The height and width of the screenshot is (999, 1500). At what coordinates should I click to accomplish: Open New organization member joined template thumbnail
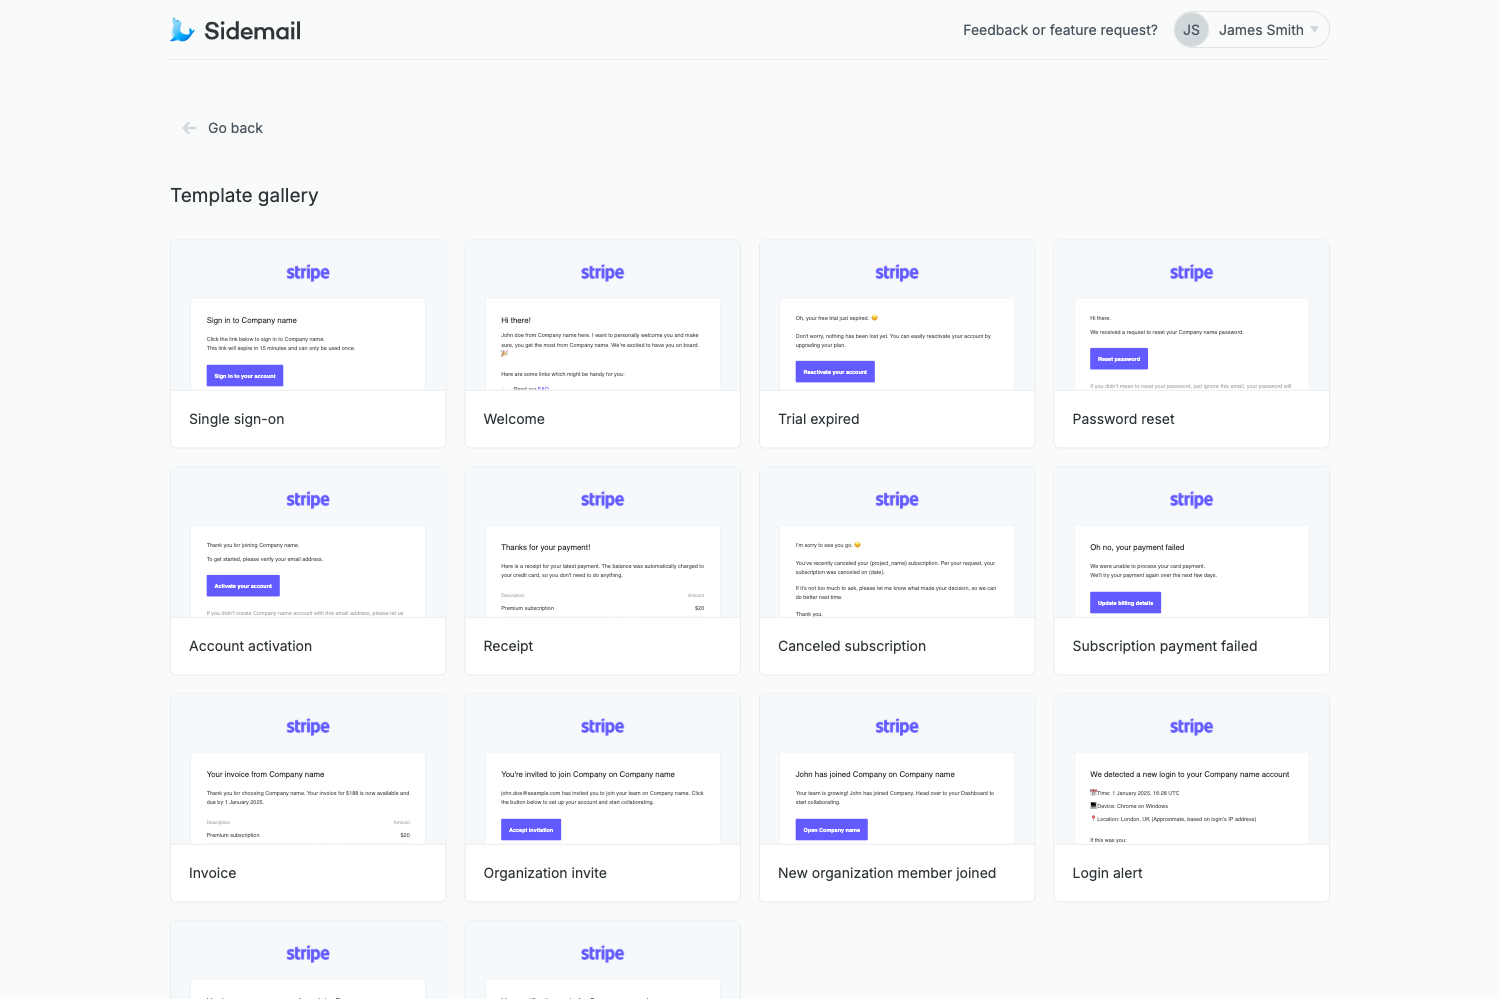click(x=897, y=769)
